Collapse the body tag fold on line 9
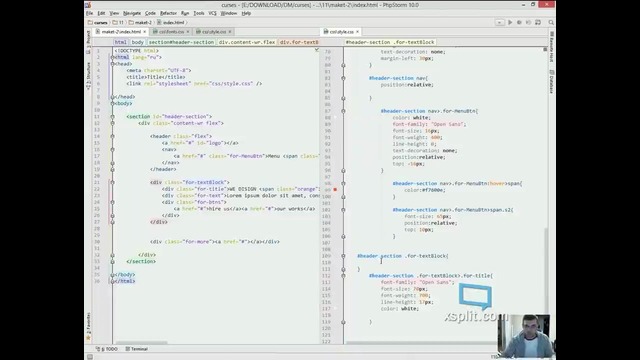The image size is (640, 360). 113,104
